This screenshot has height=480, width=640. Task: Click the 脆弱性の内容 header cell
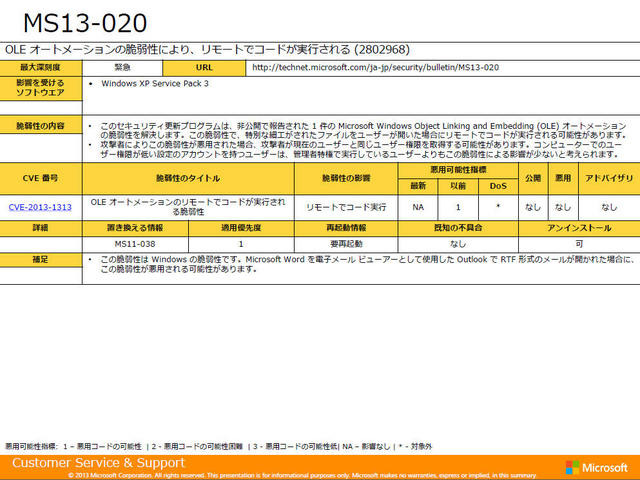(x=40, y=126)
